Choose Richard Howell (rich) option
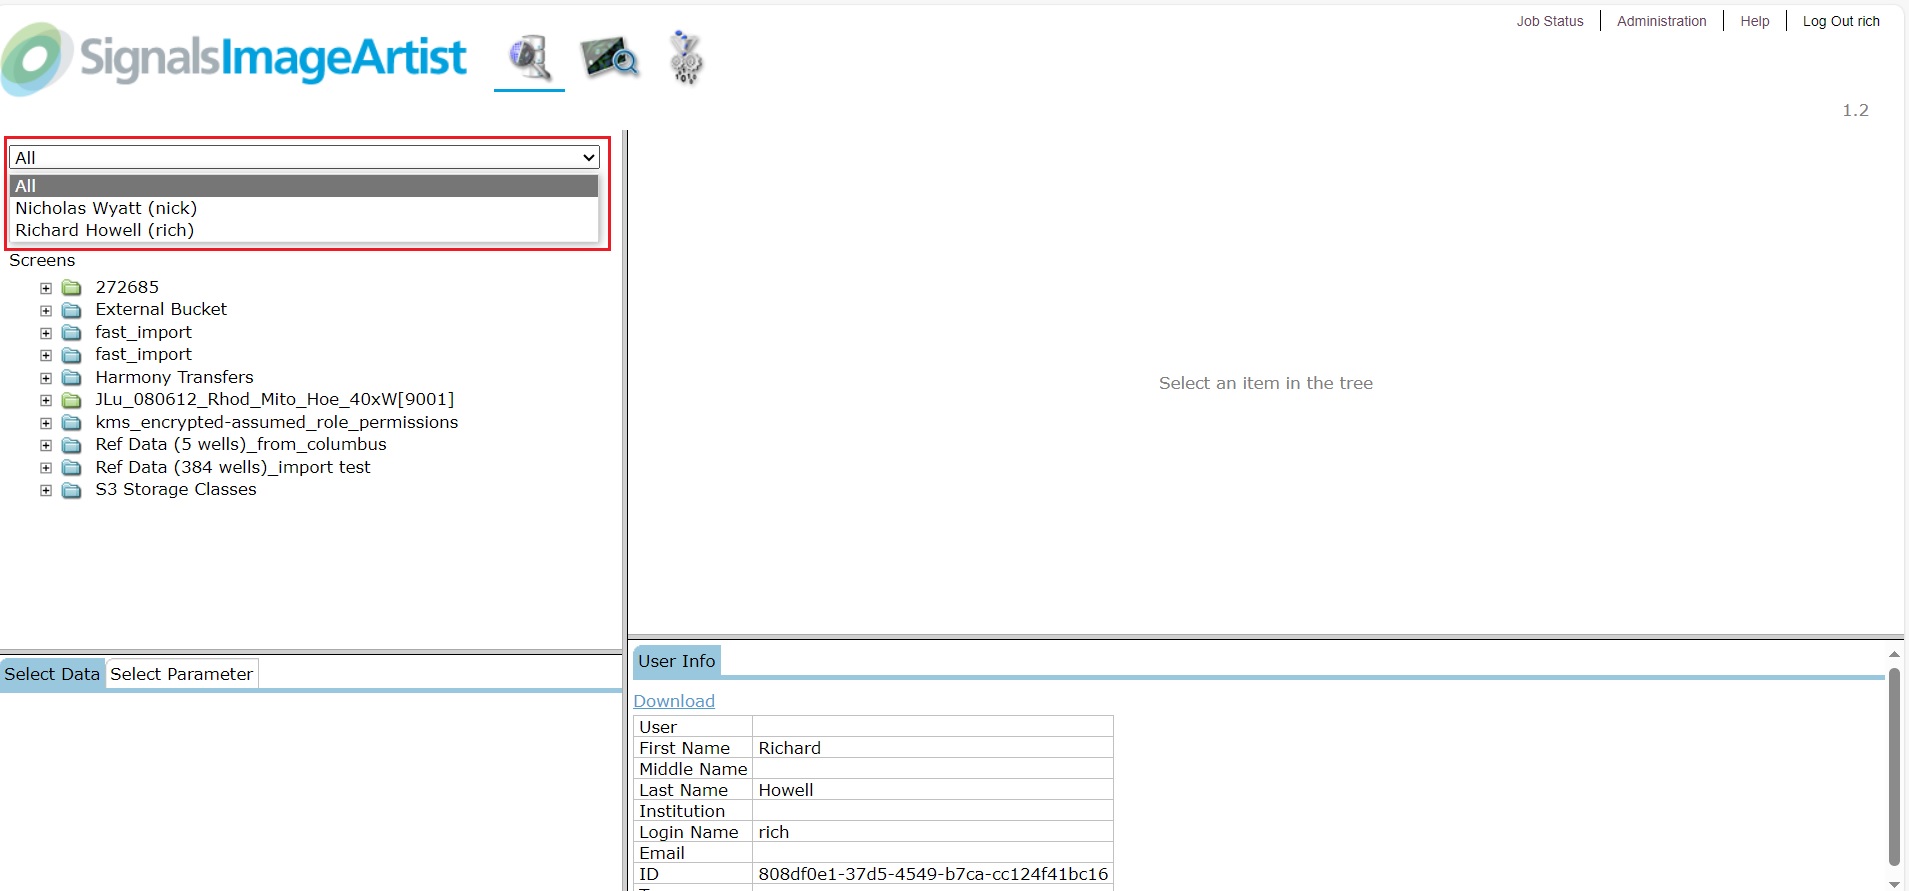1909x891 pixels. 304,230
